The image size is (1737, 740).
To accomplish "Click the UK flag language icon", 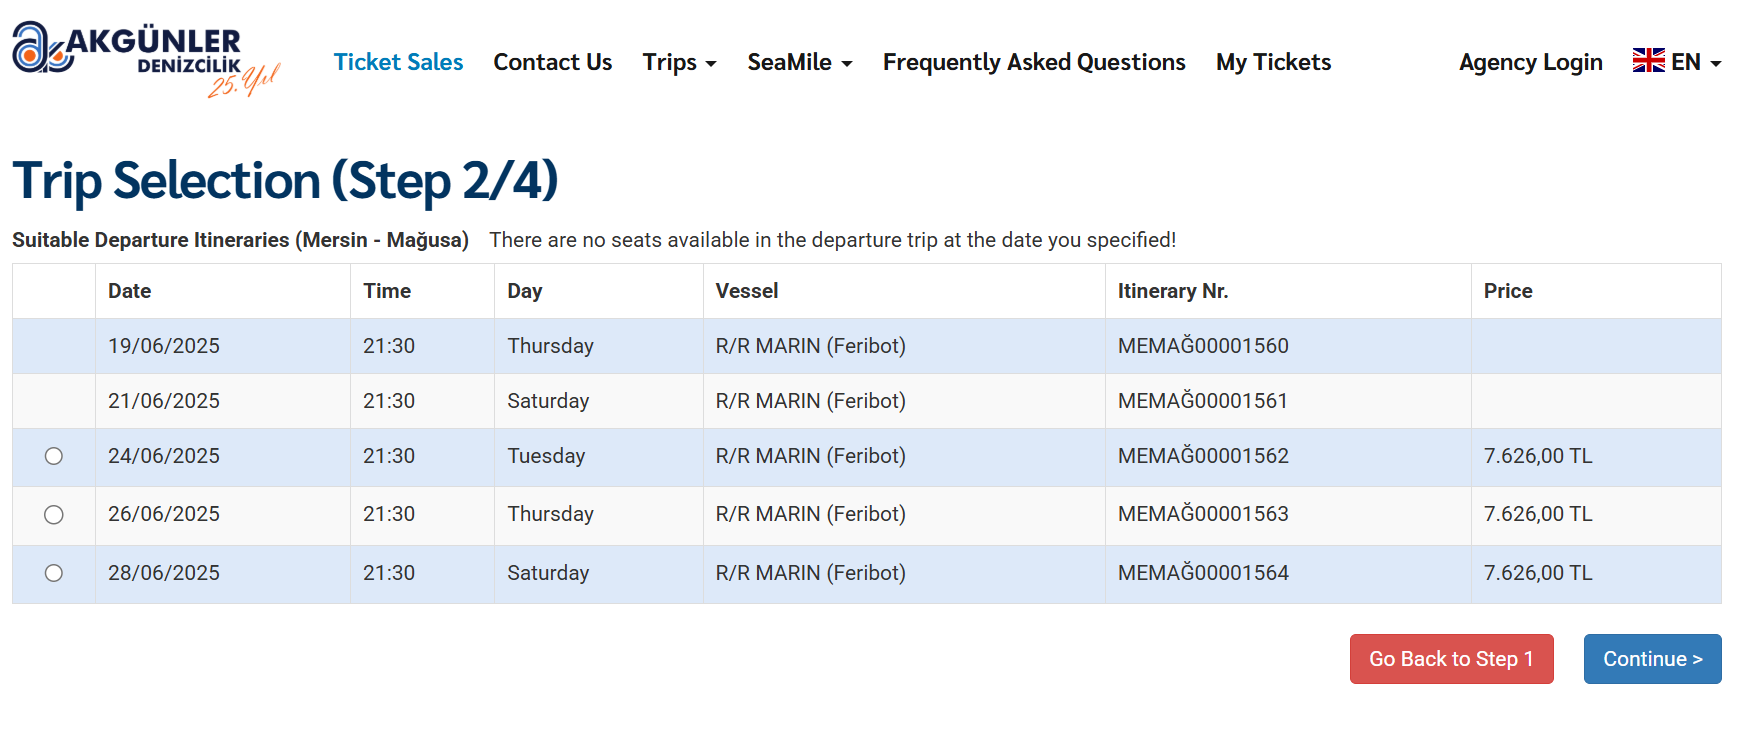I will click(1648, 61).
